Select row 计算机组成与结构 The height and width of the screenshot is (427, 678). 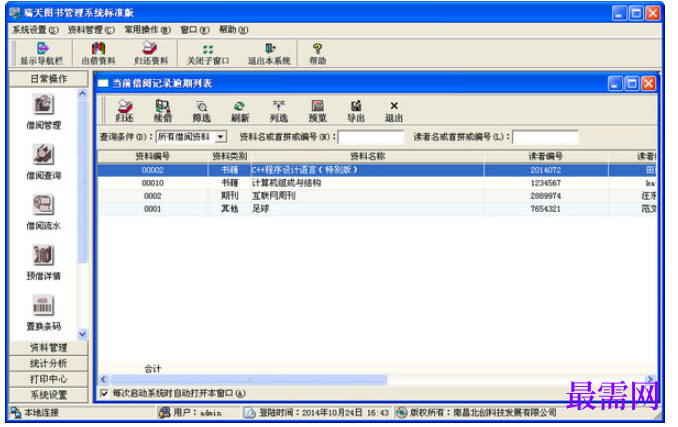click(x=377, y=183)
